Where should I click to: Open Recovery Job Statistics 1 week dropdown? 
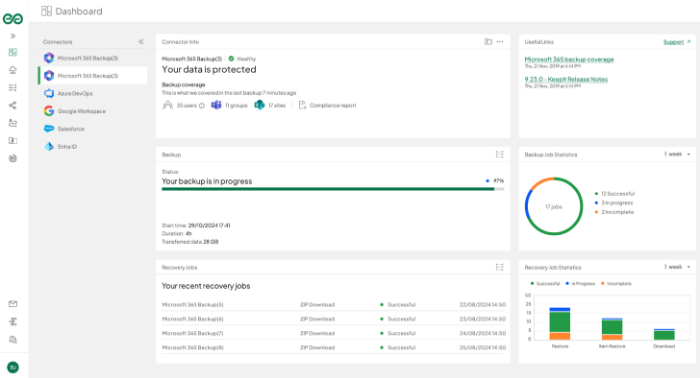677,267
